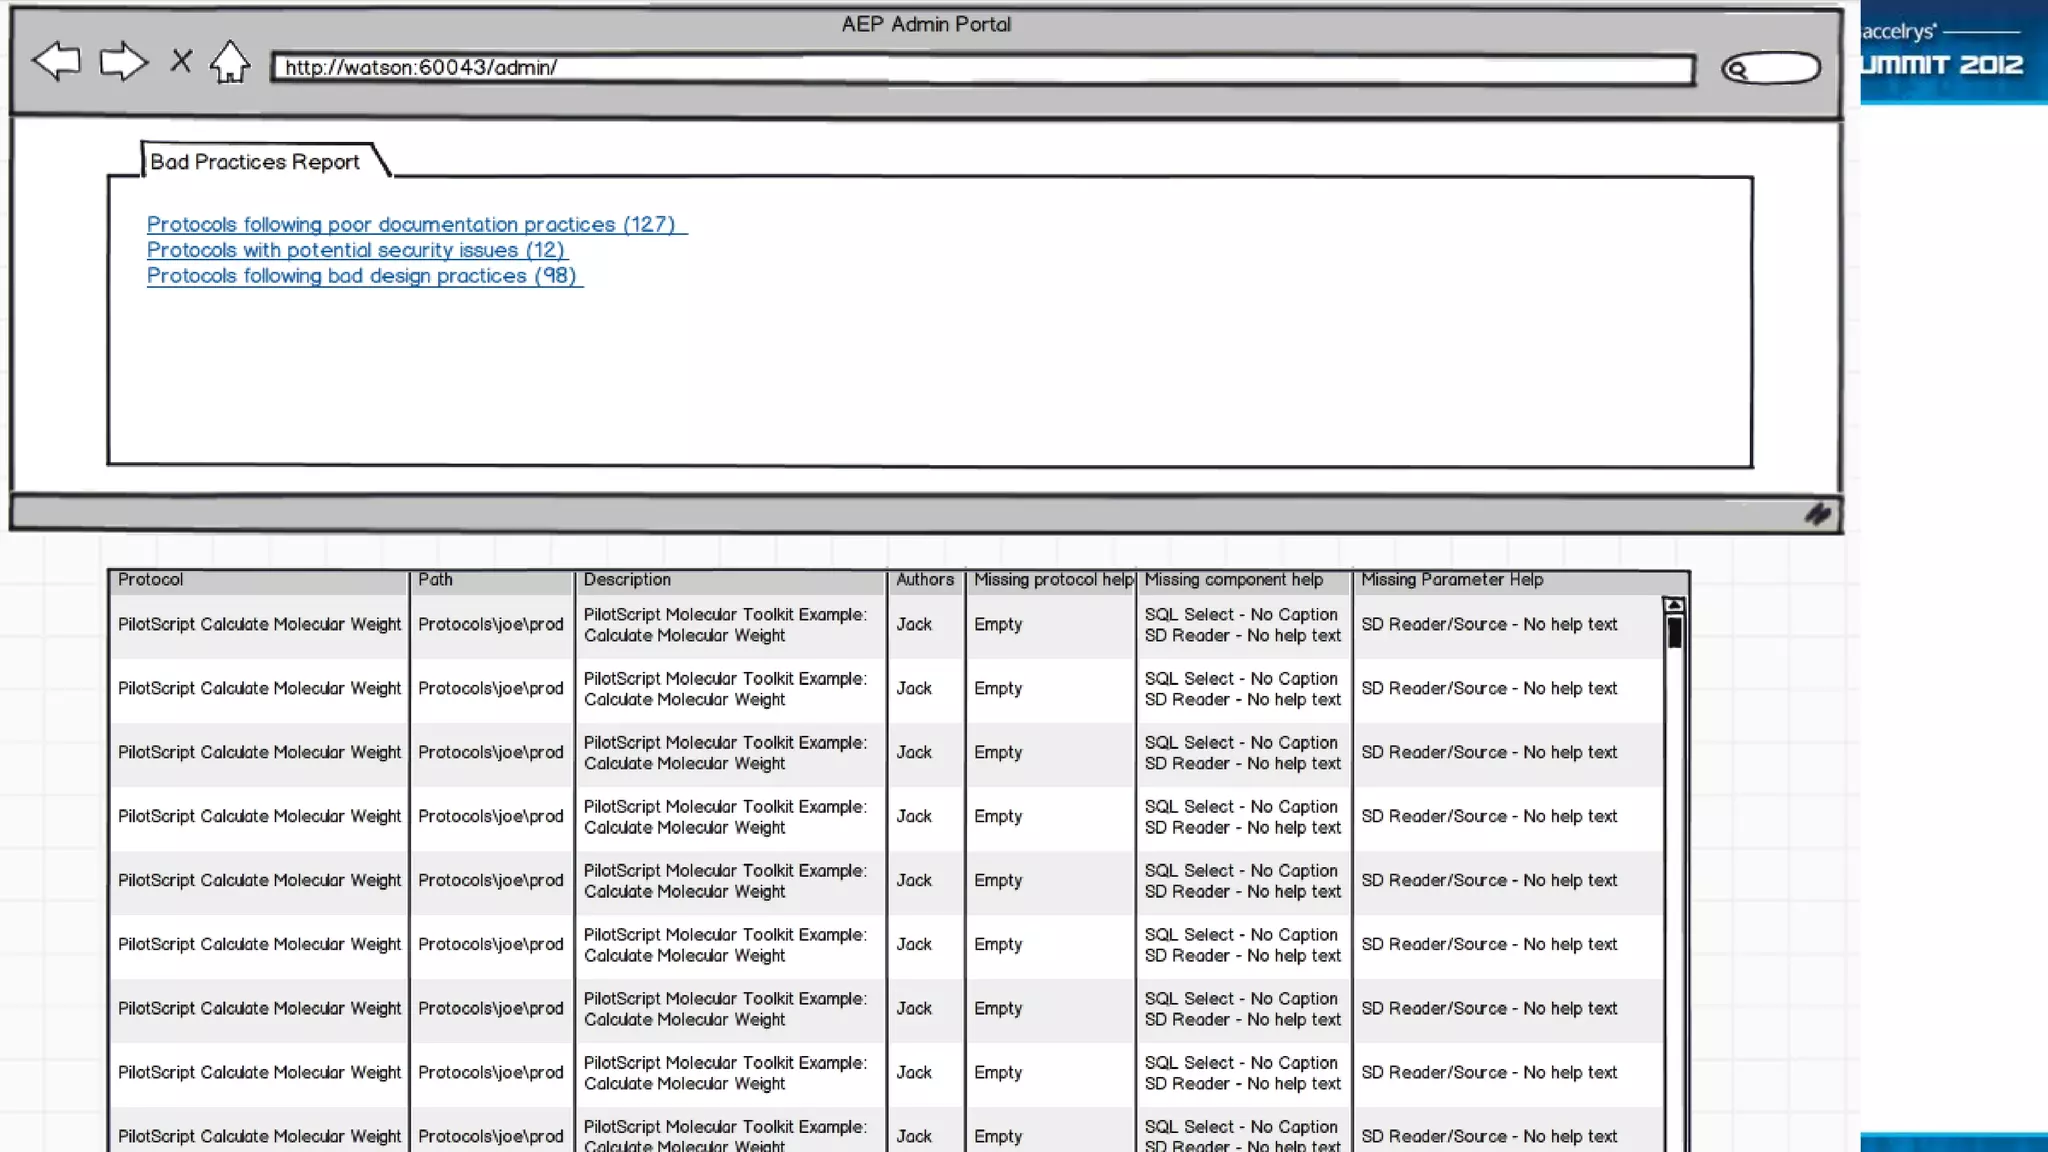Click the browser forward arrow icon
Screen dimensions: 2048x1152
[x=123, y=62]
